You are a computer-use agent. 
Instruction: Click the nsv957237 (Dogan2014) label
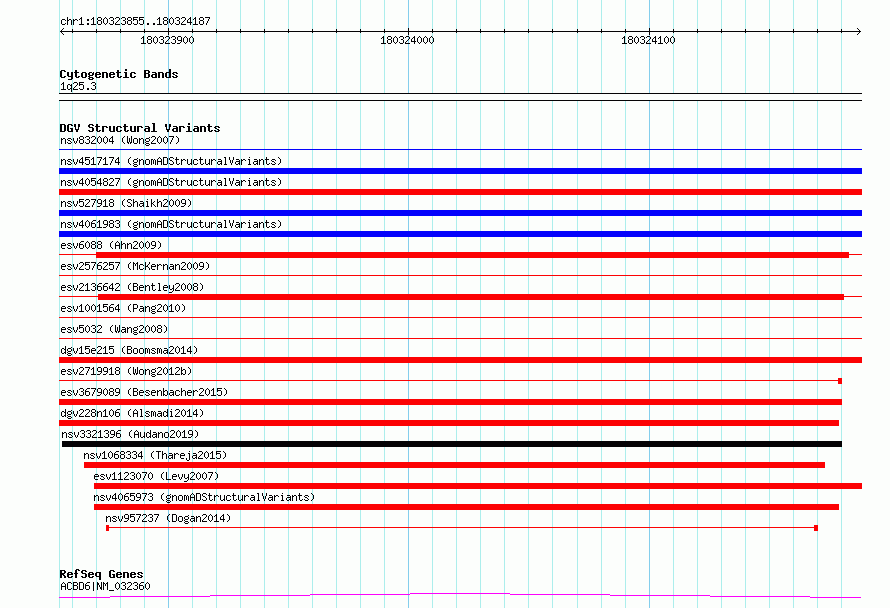coord(168,518)
